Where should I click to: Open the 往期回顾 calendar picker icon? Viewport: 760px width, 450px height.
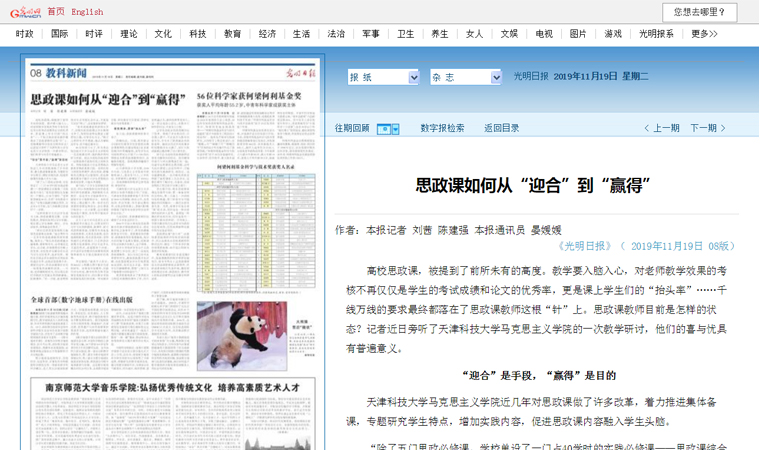point(388,128)
